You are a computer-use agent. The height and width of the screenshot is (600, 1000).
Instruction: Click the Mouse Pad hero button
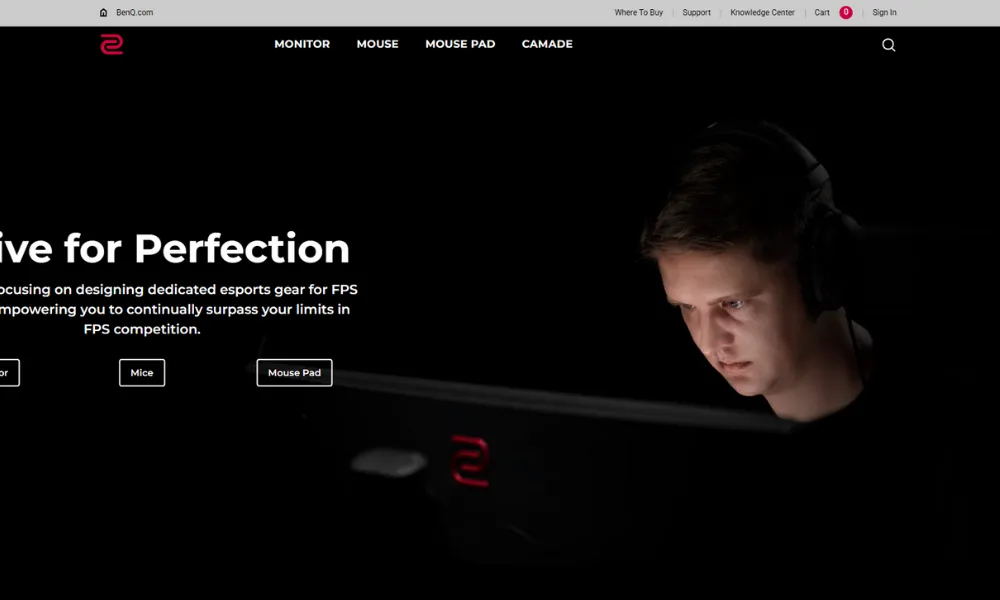294,372
